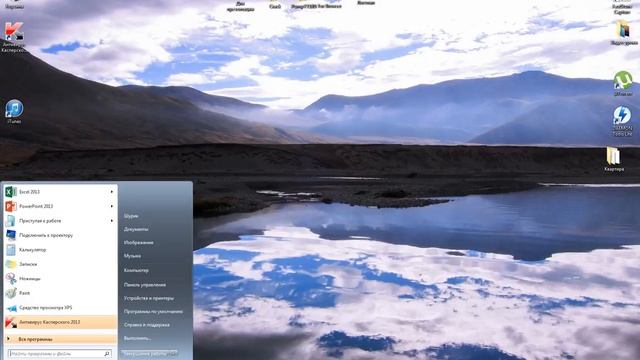
Task: Select the Видеоуроки folder on desktop
Action: [624, 33]
